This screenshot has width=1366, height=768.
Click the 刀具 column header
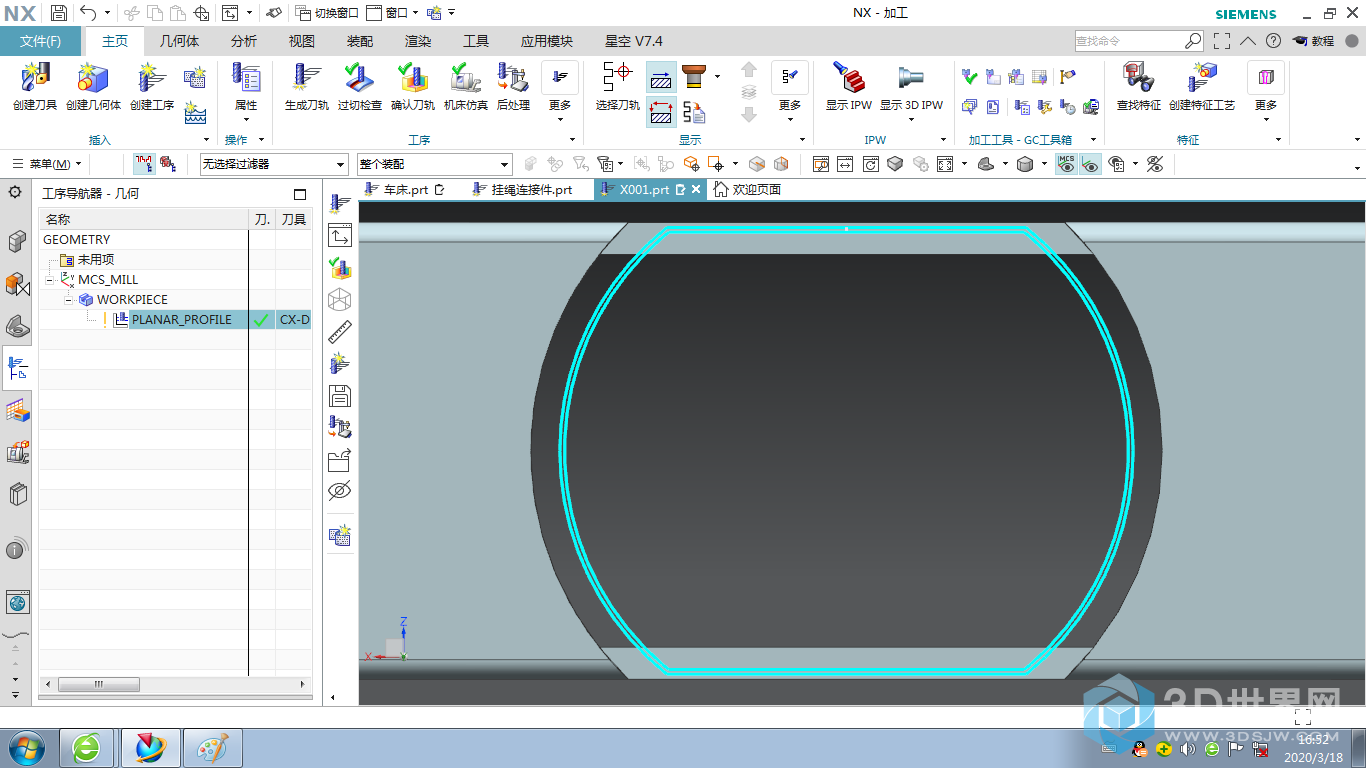click(x=294, y=219)
